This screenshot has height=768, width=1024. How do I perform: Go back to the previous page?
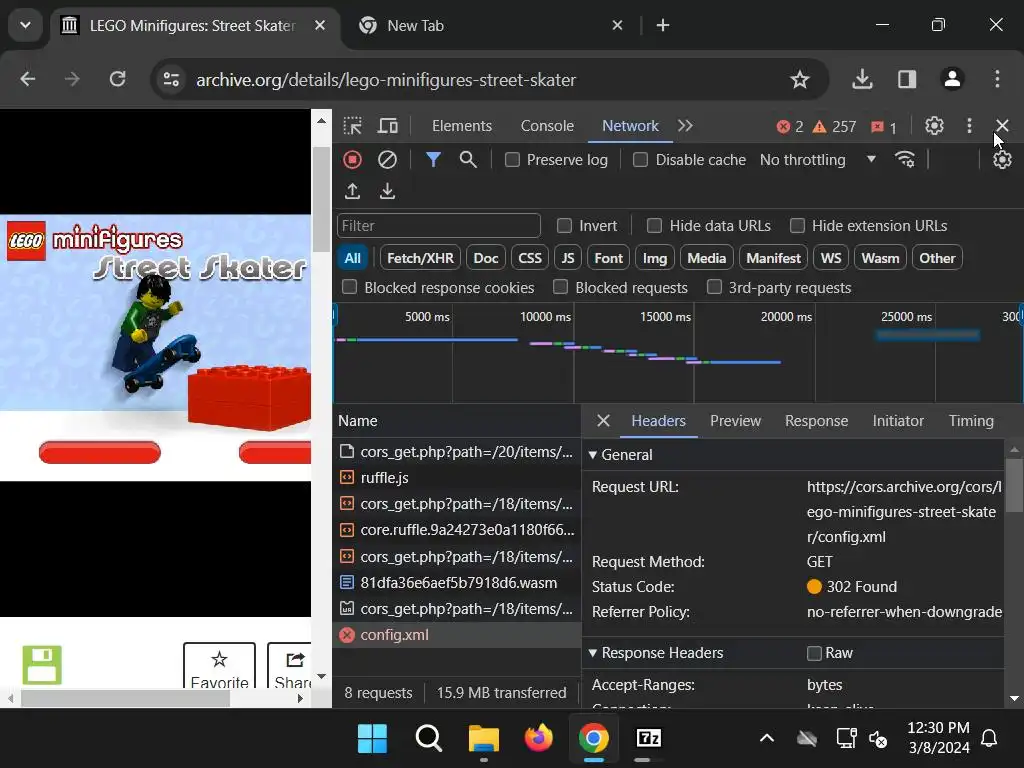pos(27,79)
